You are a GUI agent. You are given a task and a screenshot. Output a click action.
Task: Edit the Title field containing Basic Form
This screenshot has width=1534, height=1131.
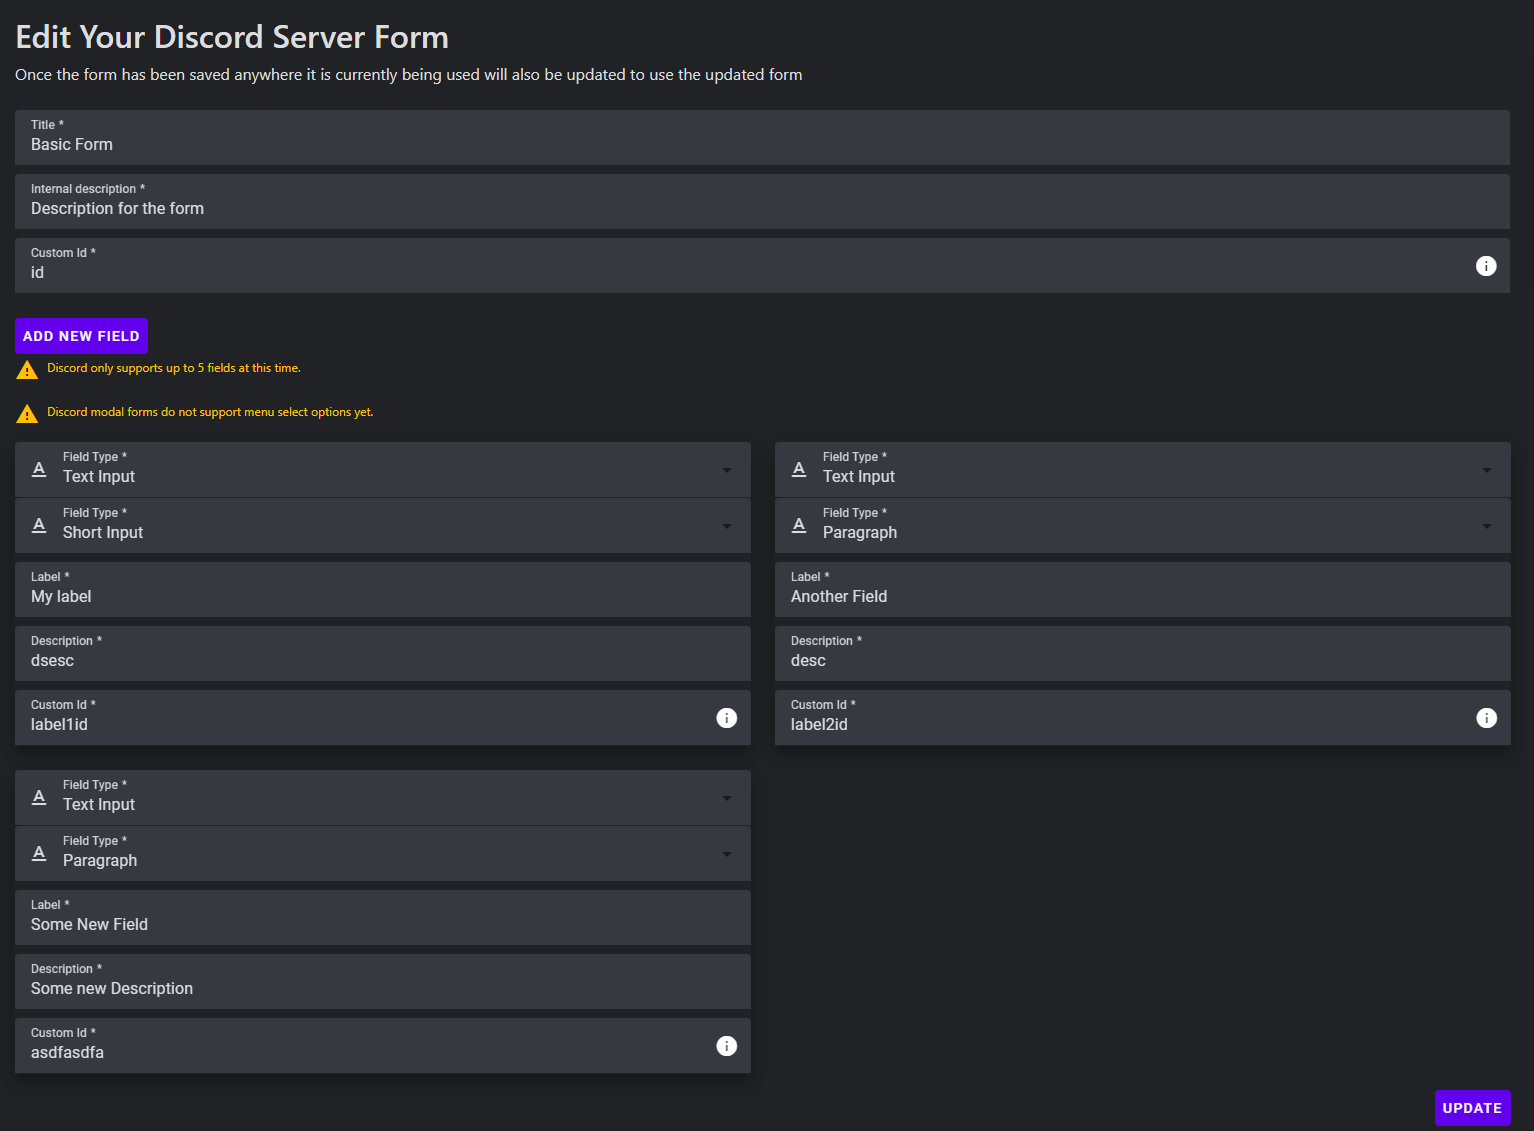(762, 138)
